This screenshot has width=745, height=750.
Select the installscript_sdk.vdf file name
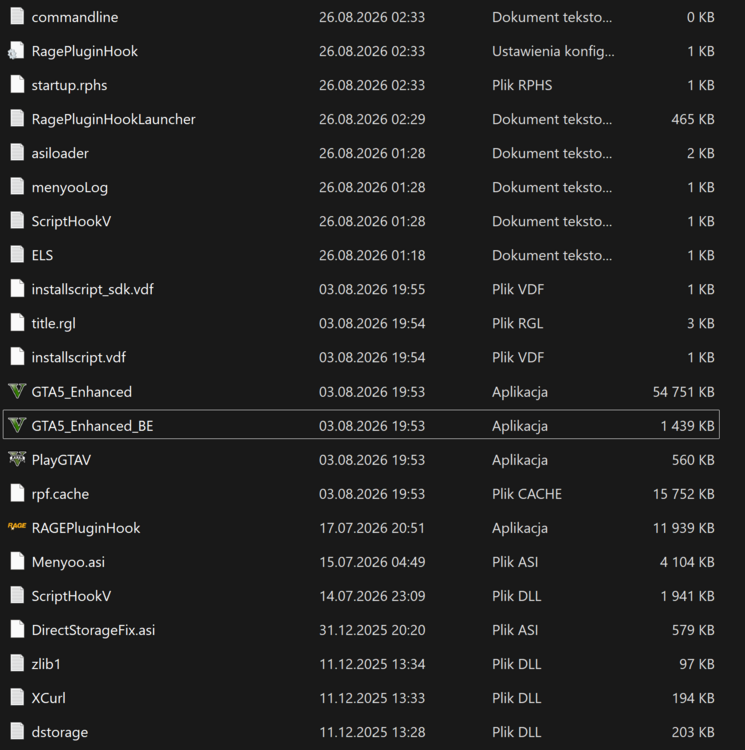click(93, 289)
